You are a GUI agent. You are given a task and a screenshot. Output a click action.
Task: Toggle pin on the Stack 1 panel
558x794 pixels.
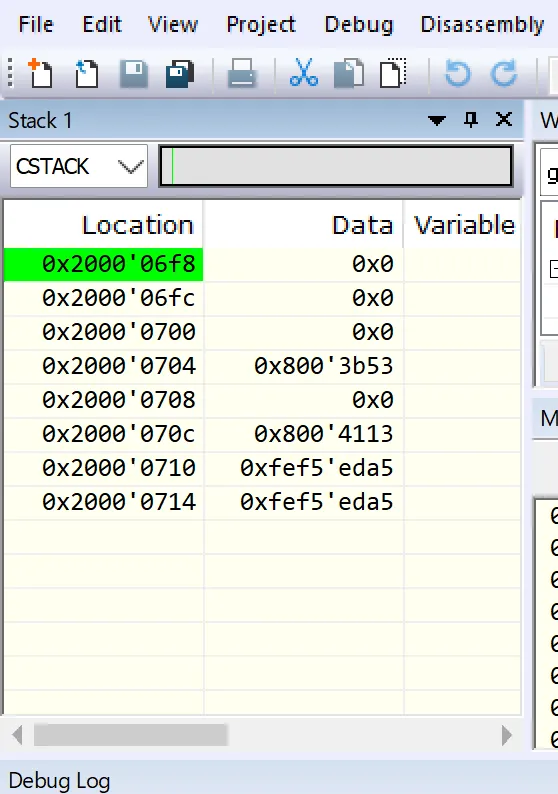pos(471,120)
